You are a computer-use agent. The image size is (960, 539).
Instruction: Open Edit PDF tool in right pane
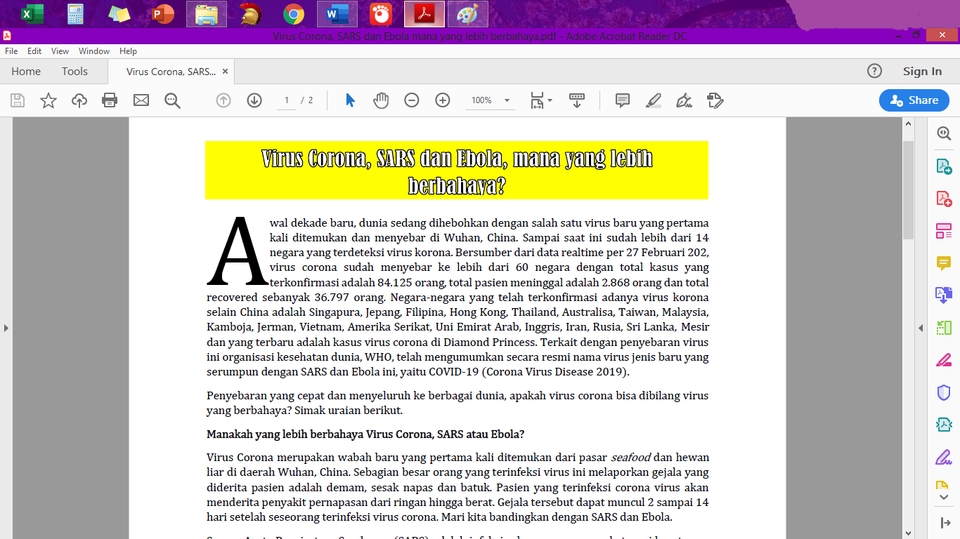[943, 232]
